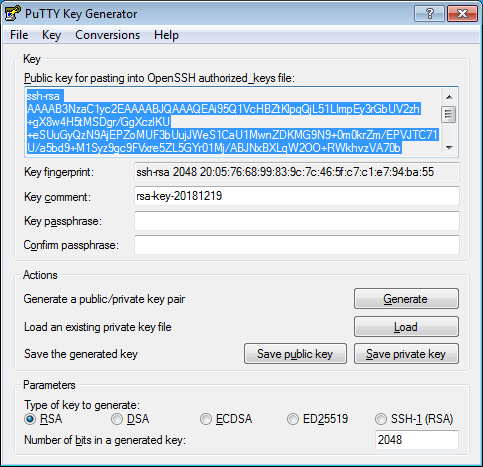Viewport: 483px width, 467px height.
Task: Open the Help menu
Action: pos(166,35)
